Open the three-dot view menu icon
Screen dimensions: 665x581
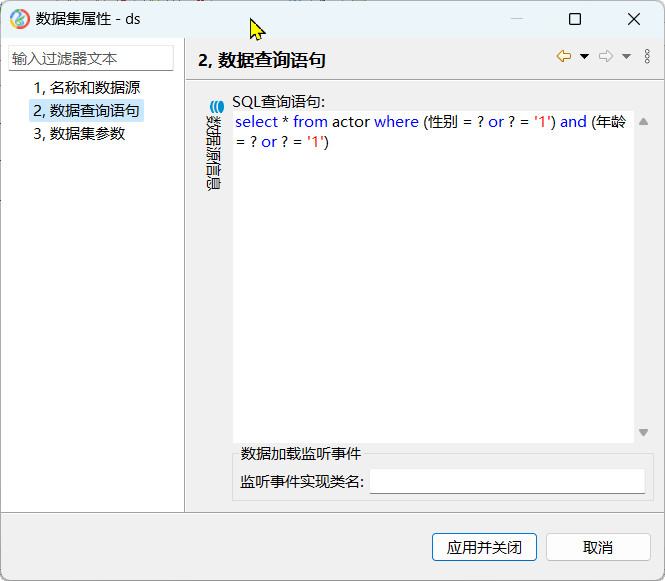647,56
